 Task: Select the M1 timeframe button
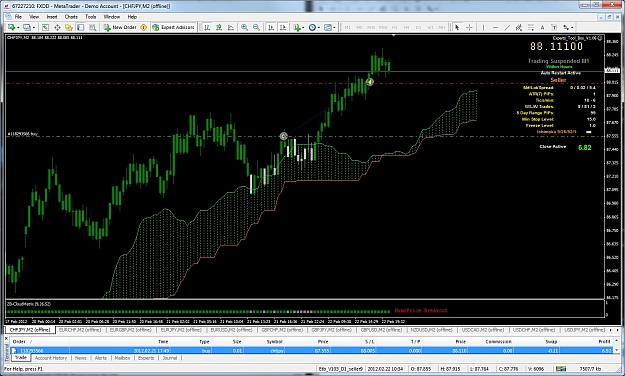(347, 27)
